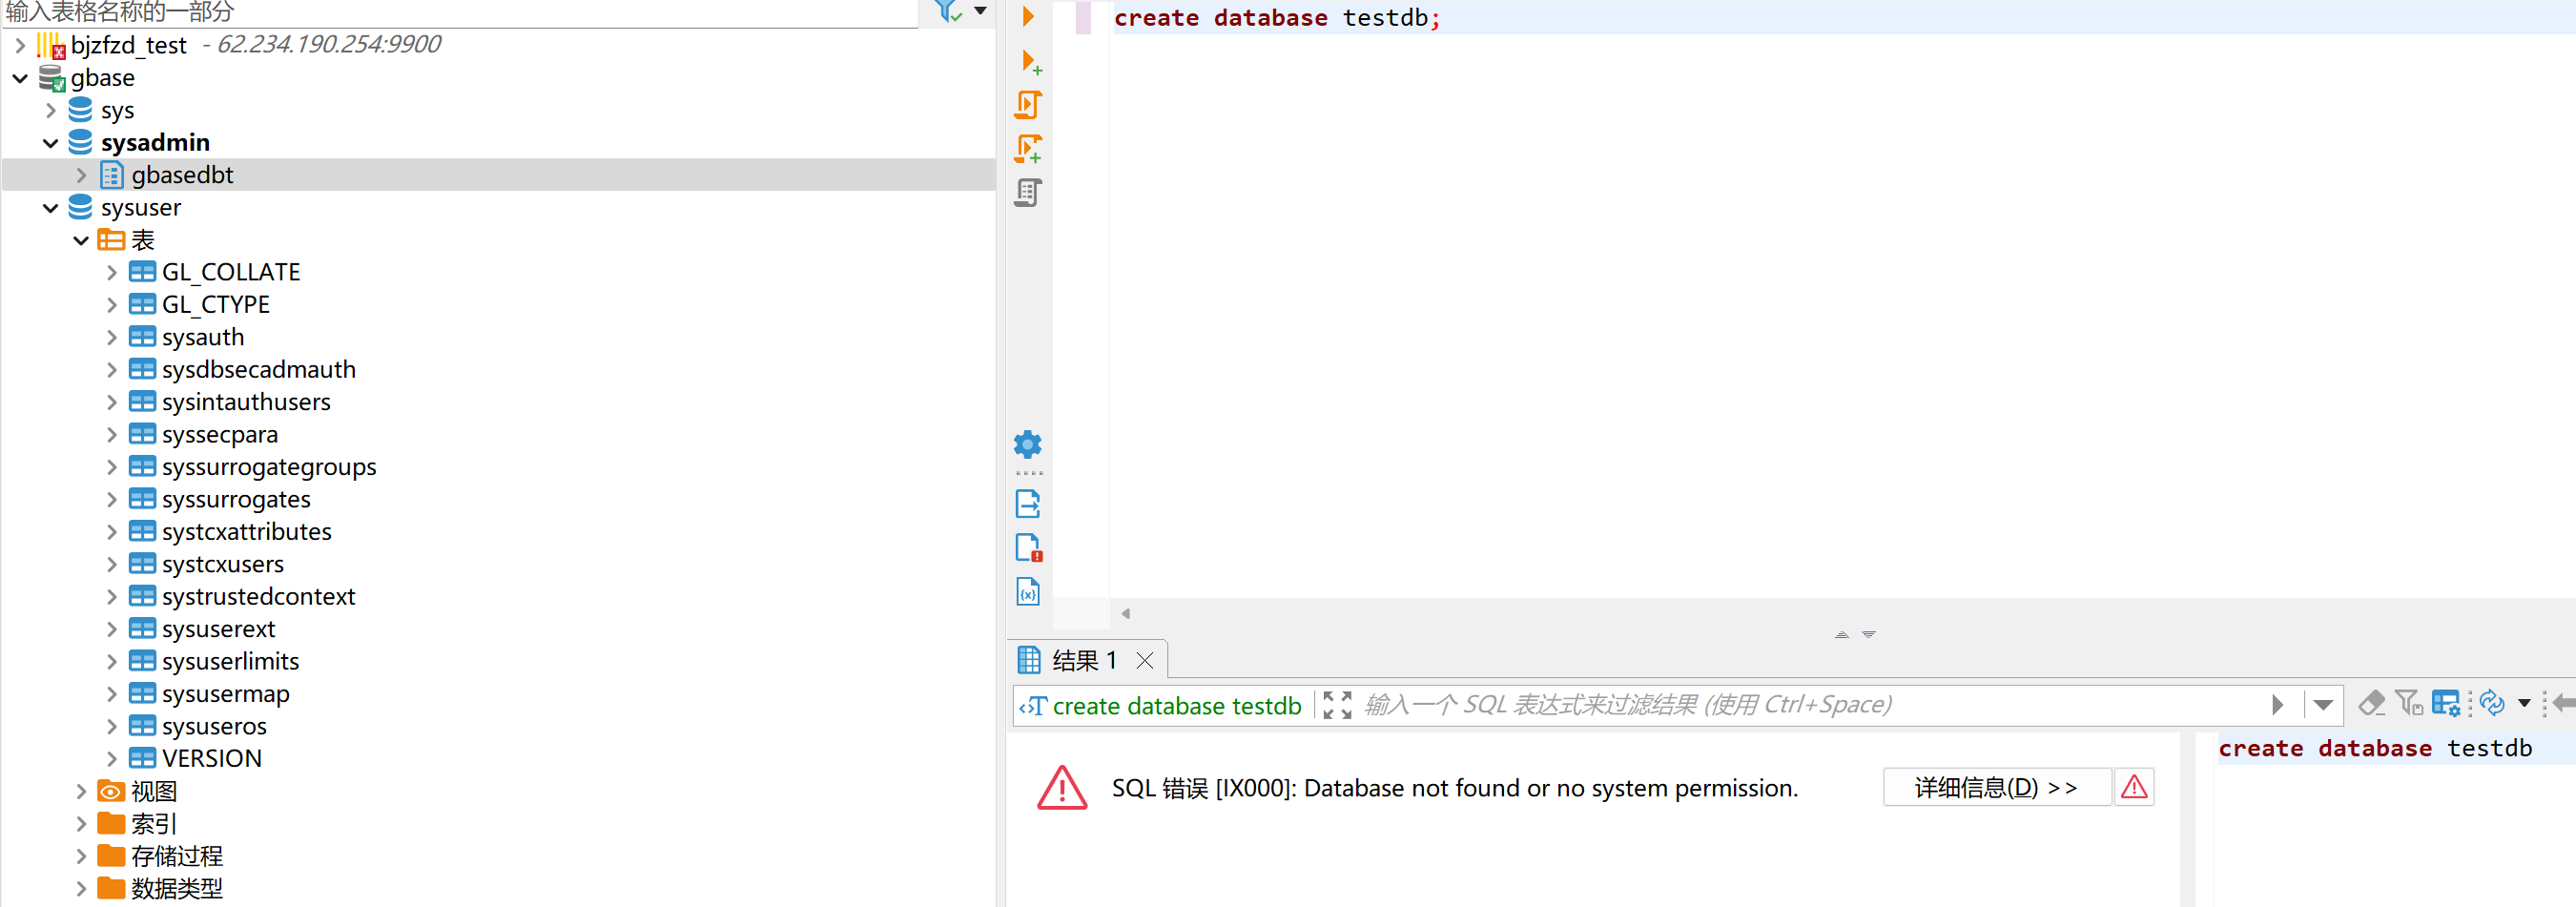Collapse the sysuser database node
Image resolution: width=2576 pixels, height=907 pixels.
coord(51,208)
